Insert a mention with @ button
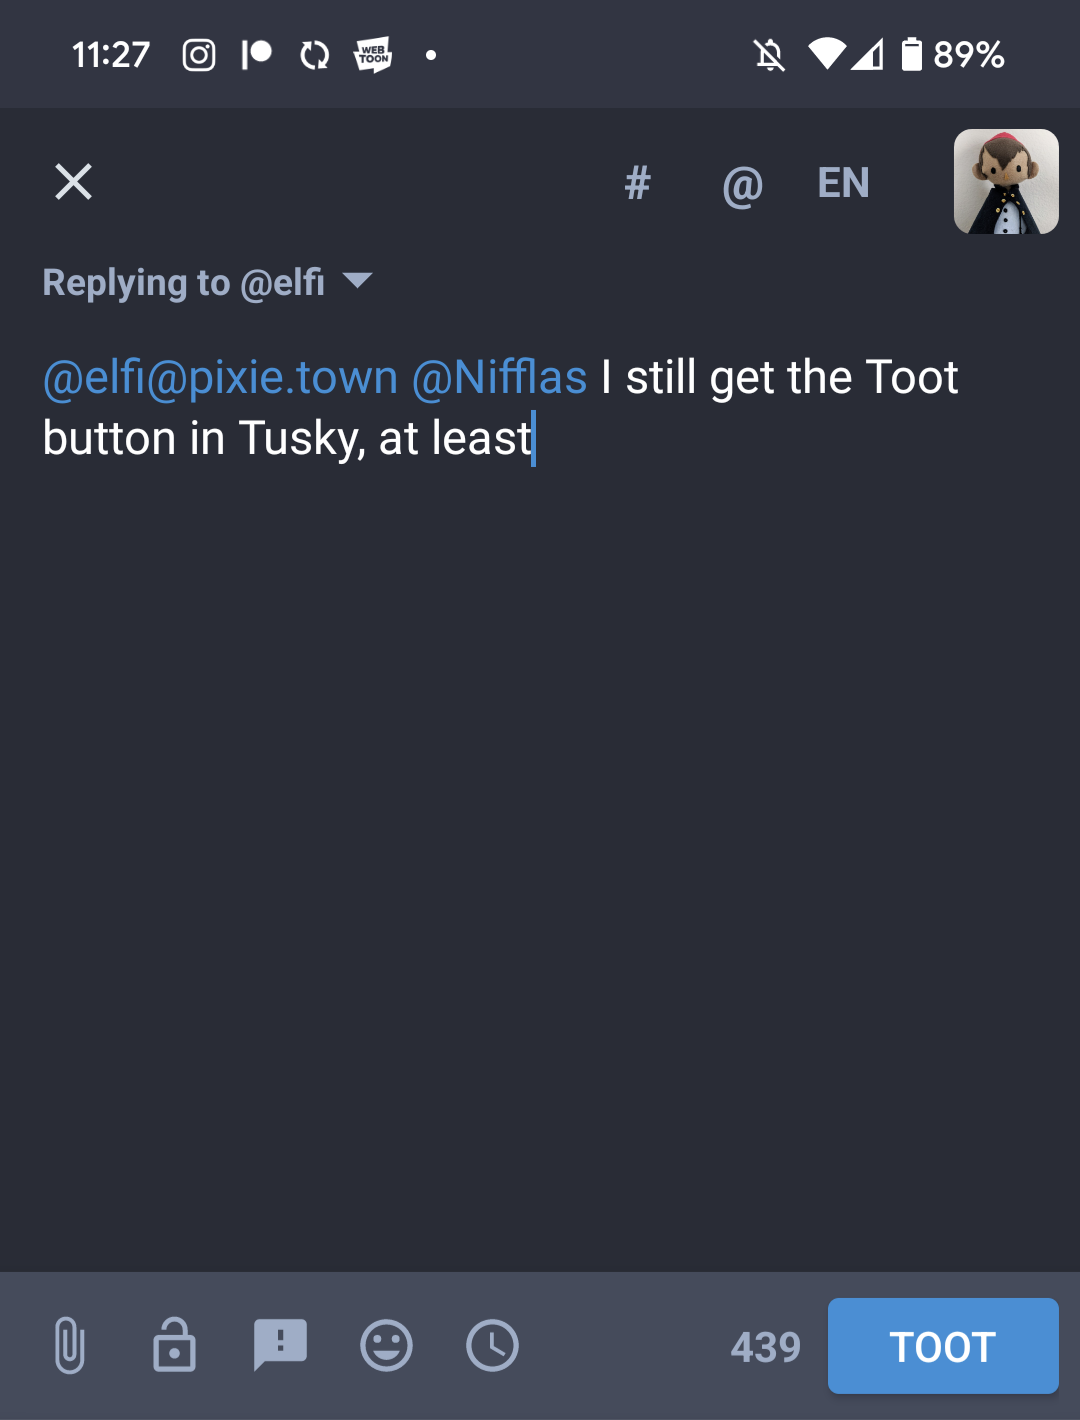This screenshot has width=1080, height=1420. (742, 184)
